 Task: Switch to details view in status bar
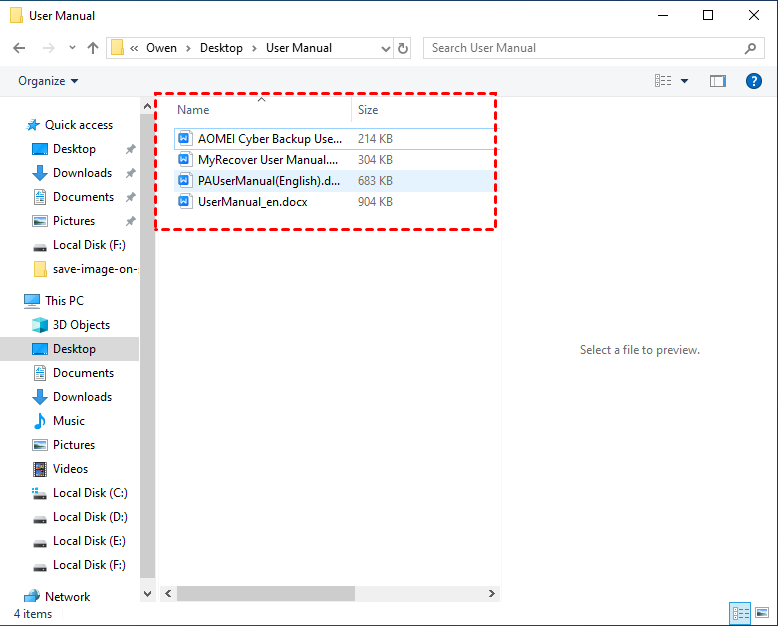pyautogui.click(x=741, y=612)
